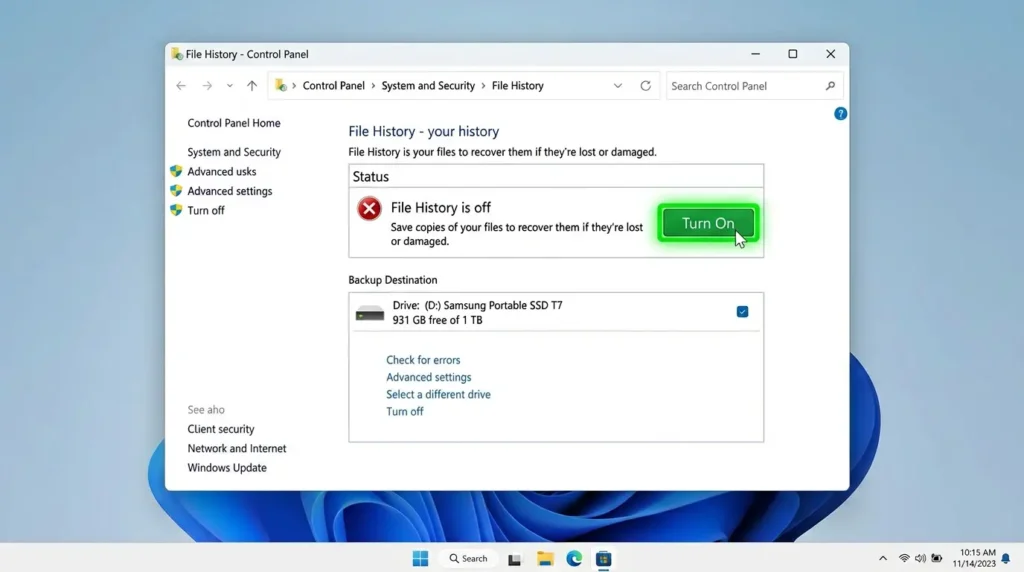The image size is (1024, 572).
Task: Go back using the back arrow
Action: coord(181,86)
